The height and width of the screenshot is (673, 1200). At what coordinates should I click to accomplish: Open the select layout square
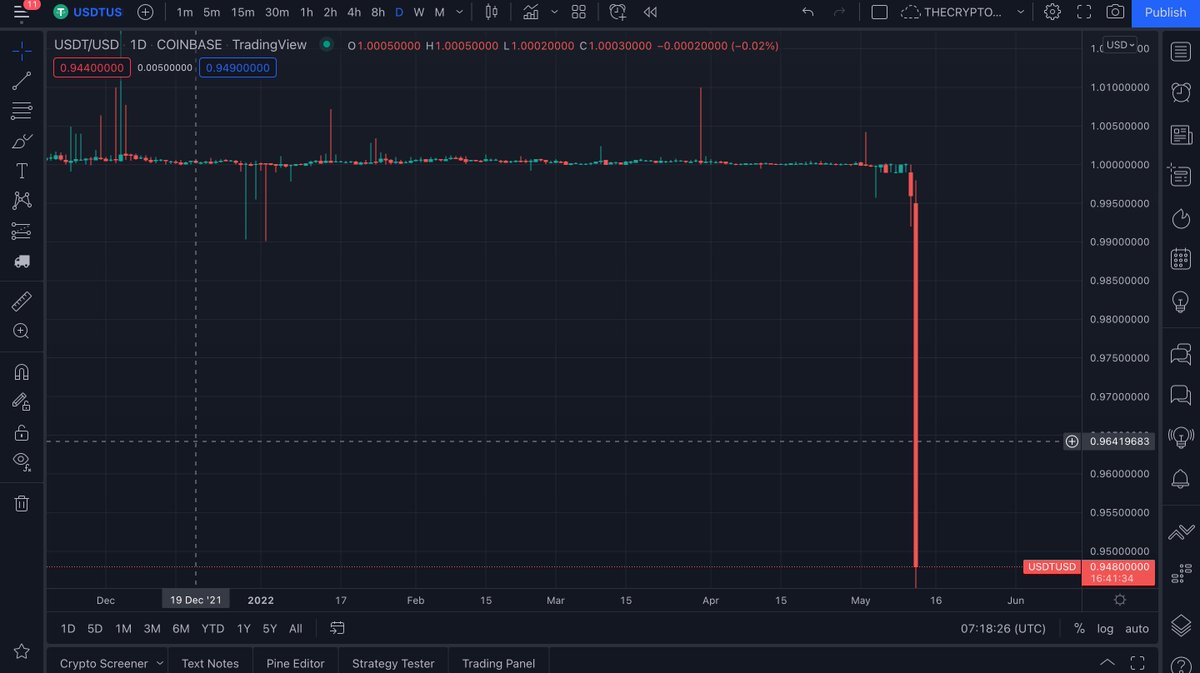tap(879, 12)
